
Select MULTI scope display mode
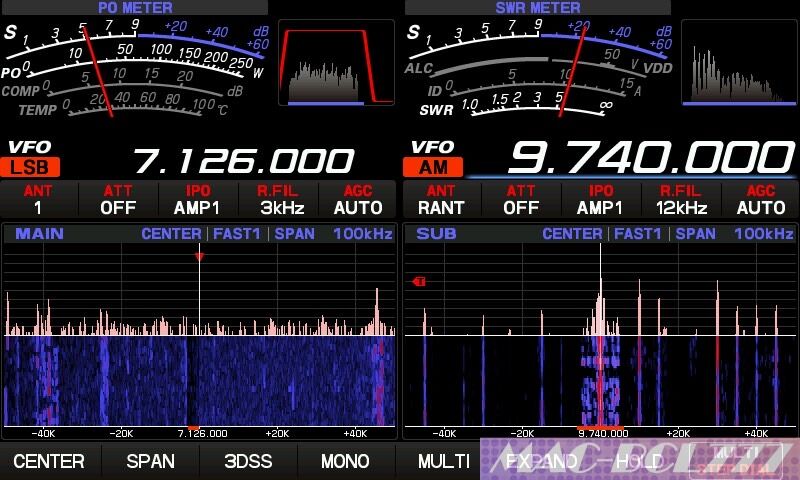click(443, 461)
